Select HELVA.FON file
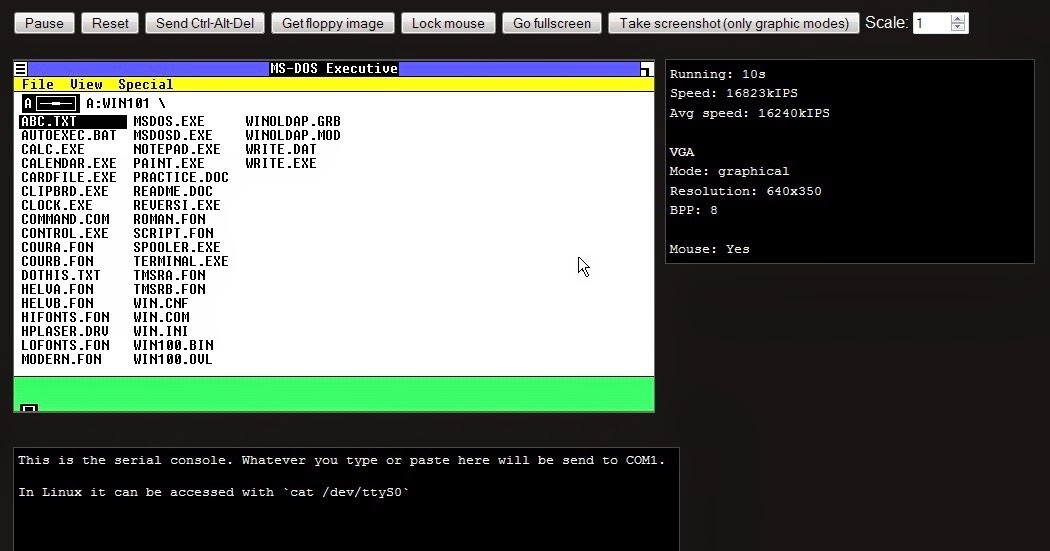 [57, 290]
